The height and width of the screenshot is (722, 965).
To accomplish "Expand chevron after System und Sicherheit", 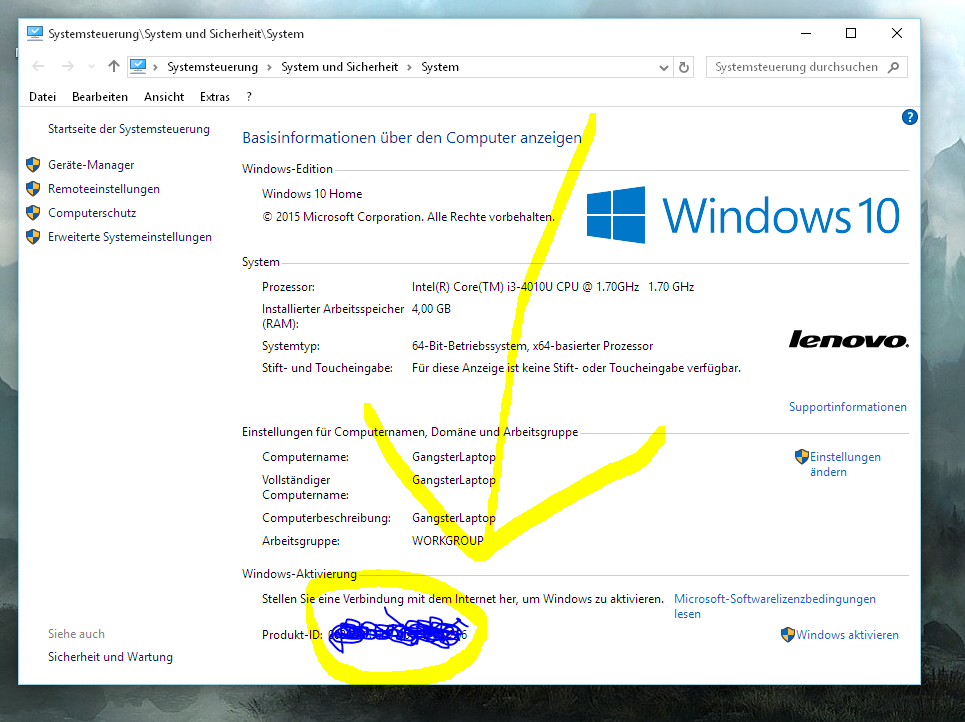I will coord(409,67).
